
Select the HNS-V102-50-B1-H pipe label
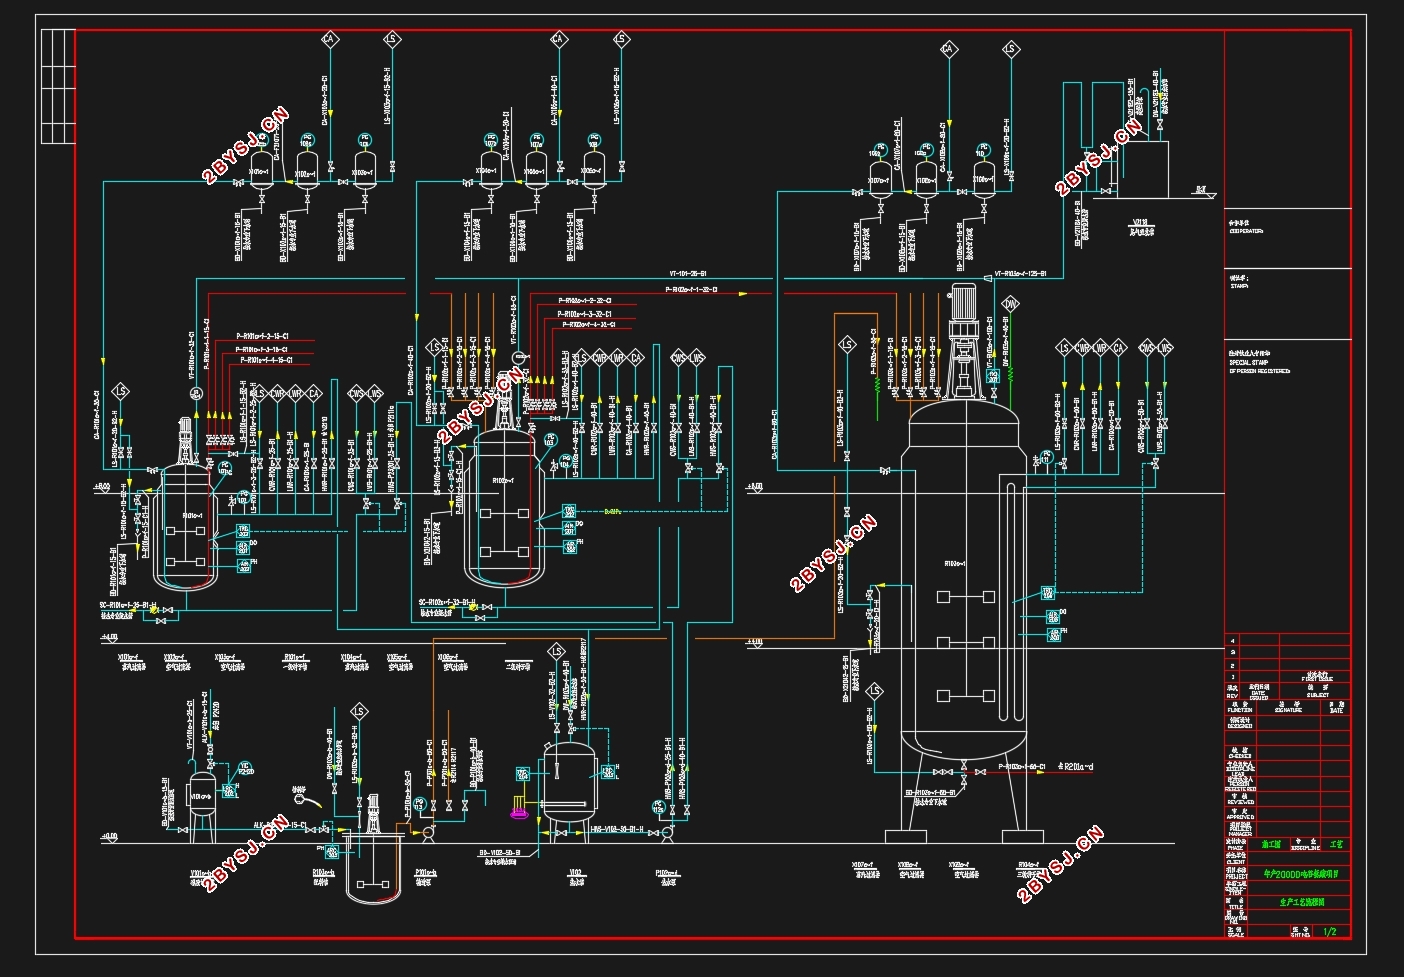615,830
